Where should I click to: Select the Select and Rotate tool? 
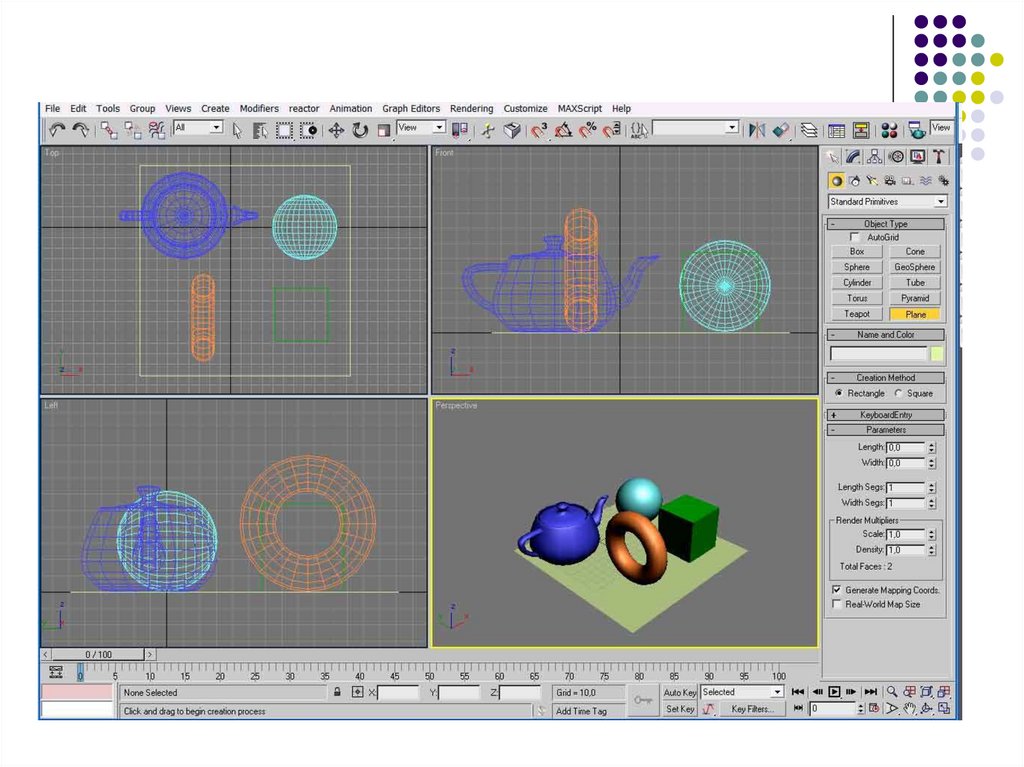tap(360, 130)
